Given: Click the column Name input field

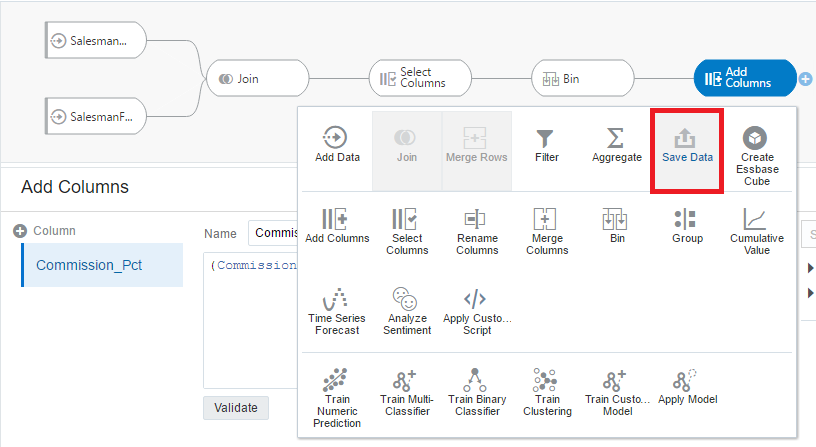Looking at the screenshot, I should pos(273,233).
